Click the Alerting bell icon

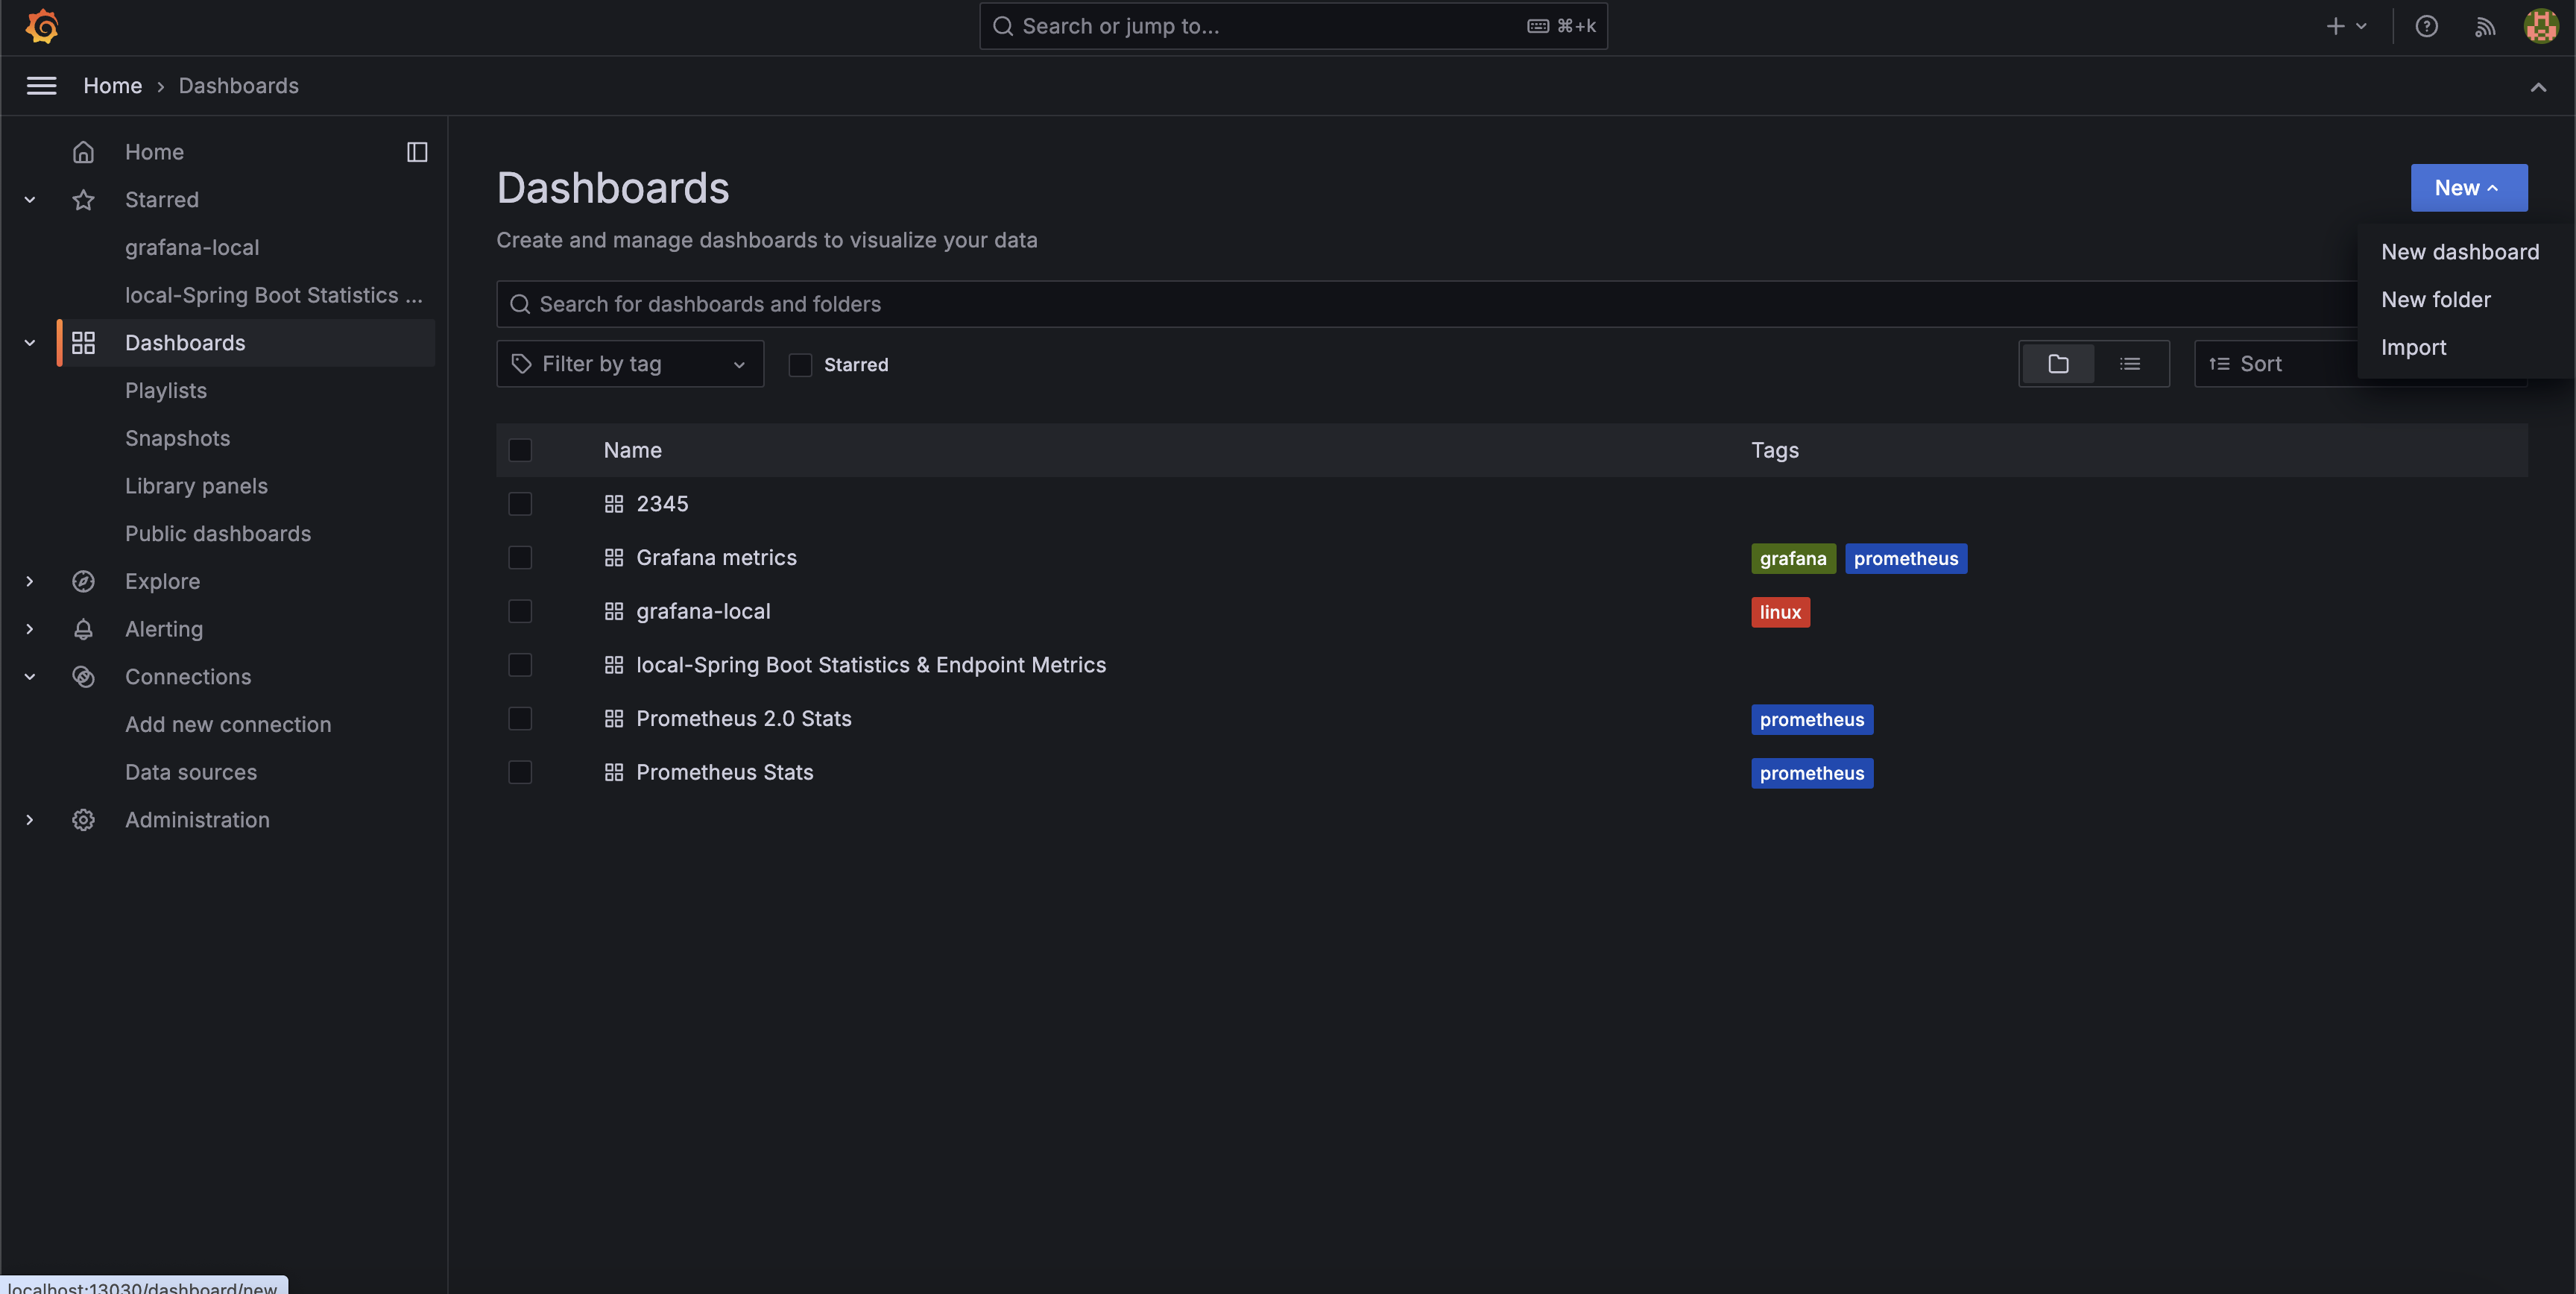point(83,629)
